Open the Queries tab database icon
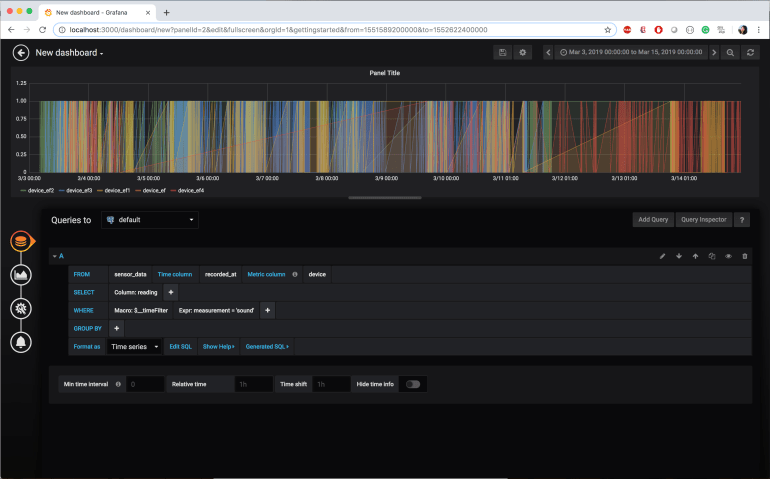770x479 pixels. click(x=20, y=242)
